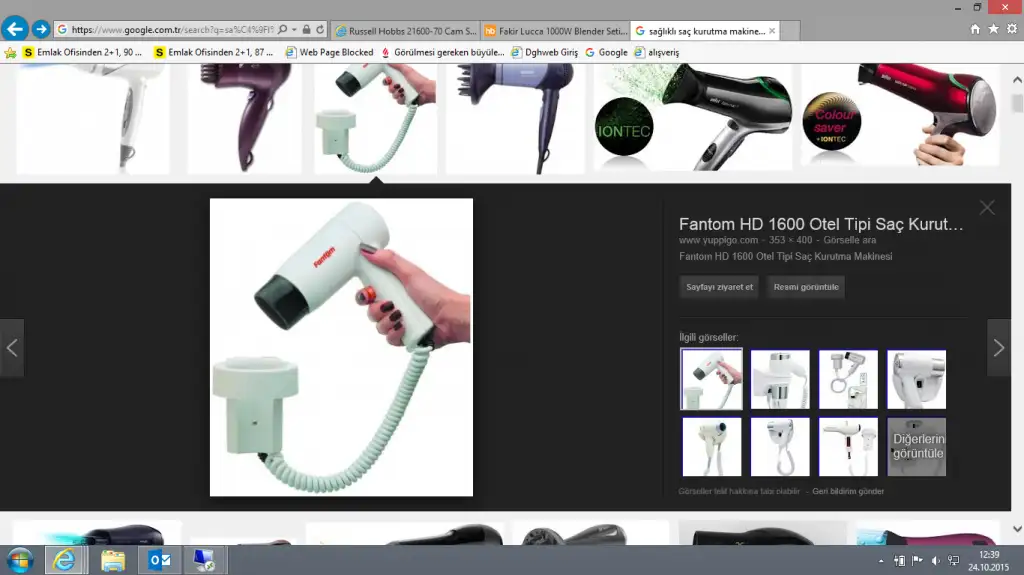The image size is (1024, 575).
Task: Click the 'Resmi görüntüle' button
Action: coord(806,287)
